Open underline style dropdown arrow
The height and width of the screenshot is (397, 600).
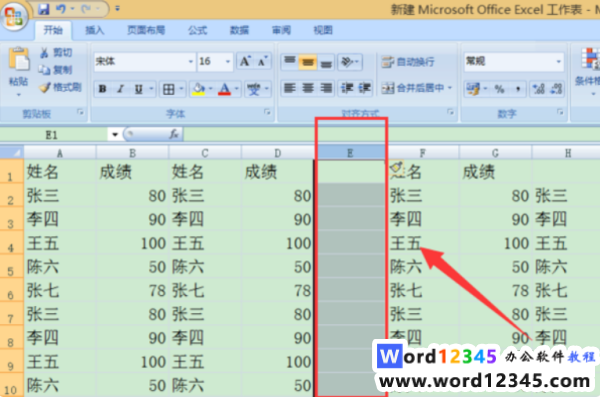point(152,89)
